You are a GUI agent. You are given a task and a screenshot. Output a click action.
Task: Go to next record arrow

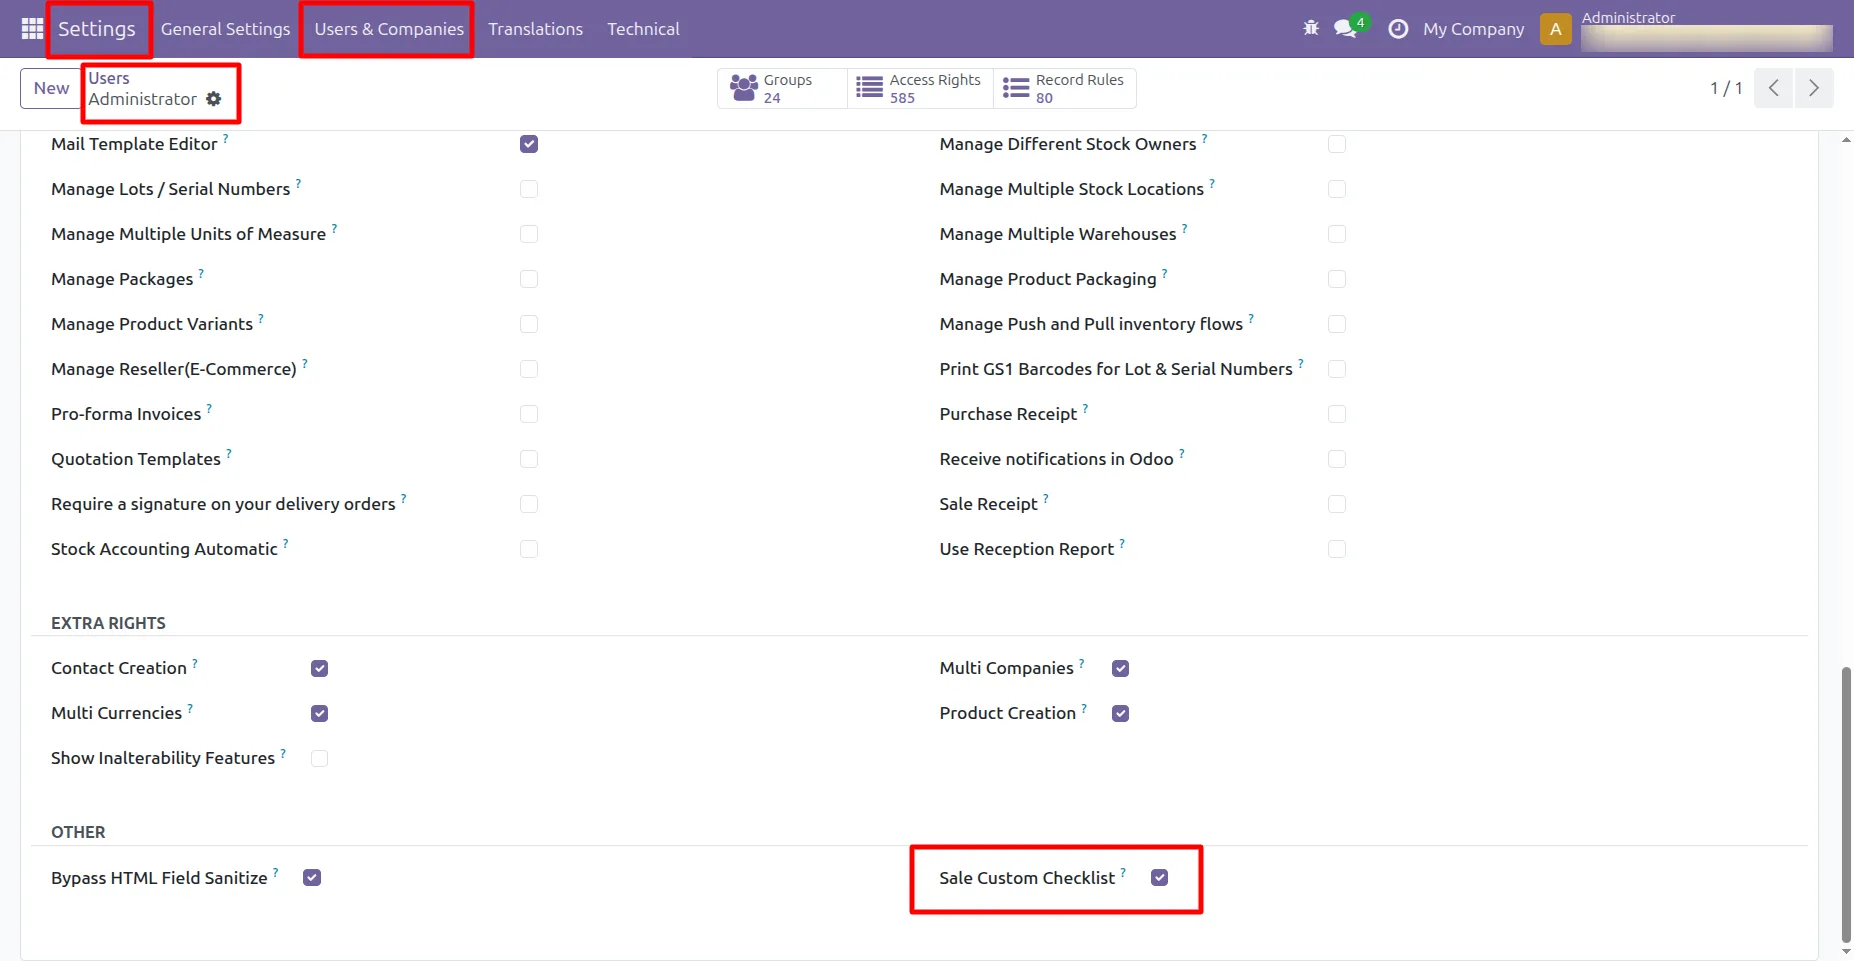pyautogui.click(x=1813, y=88)
